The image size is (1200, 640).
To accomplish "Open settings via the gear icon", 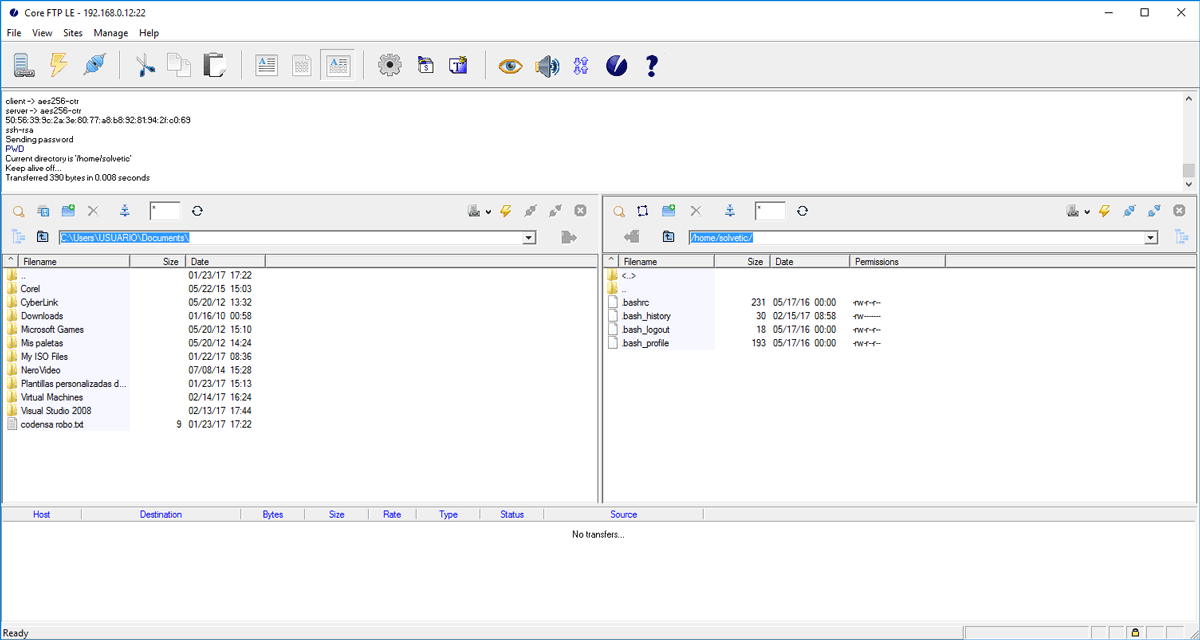I will [x=390, y=66].
